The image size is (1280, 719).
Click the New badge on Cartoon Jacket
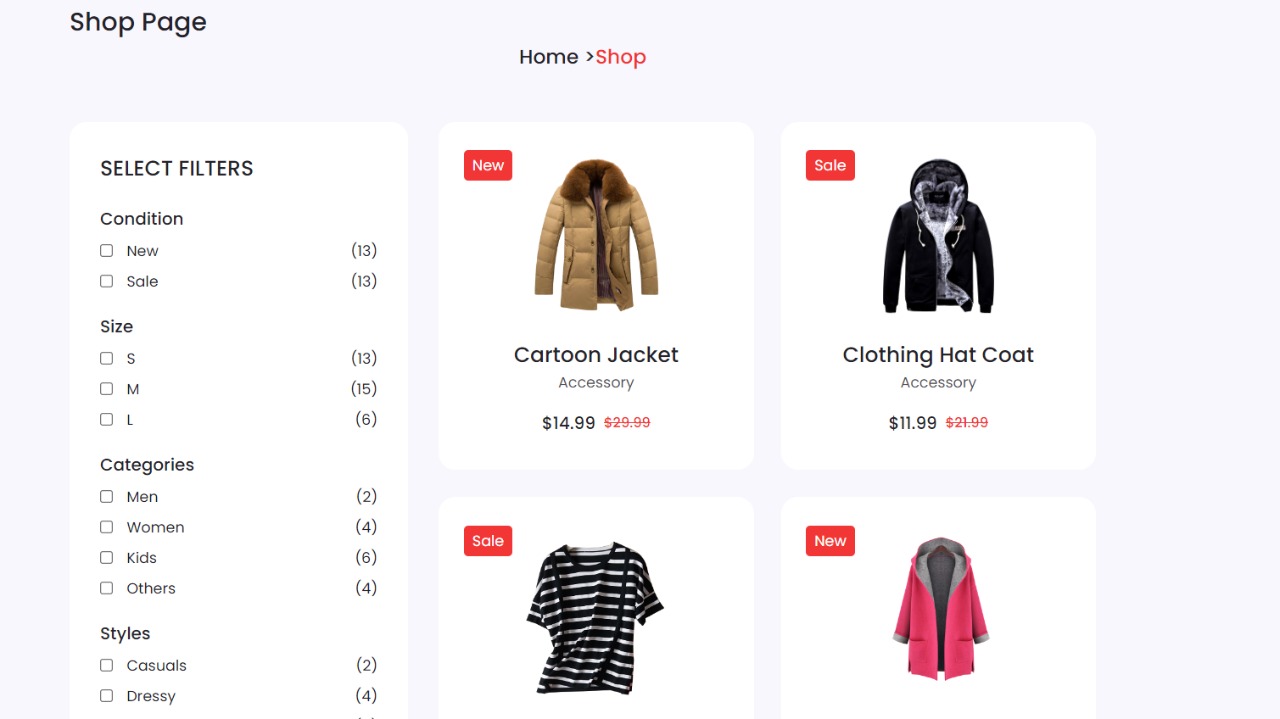[488, 165]
